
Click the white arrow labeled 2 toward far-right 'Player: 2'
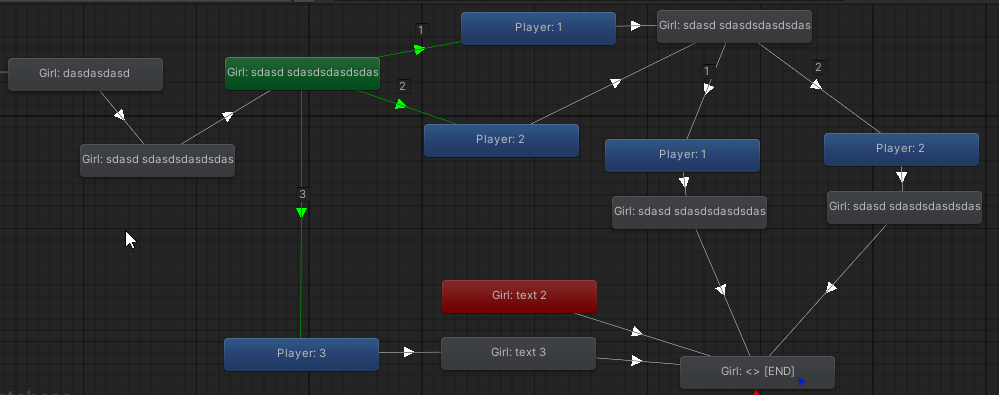[816, 84]
